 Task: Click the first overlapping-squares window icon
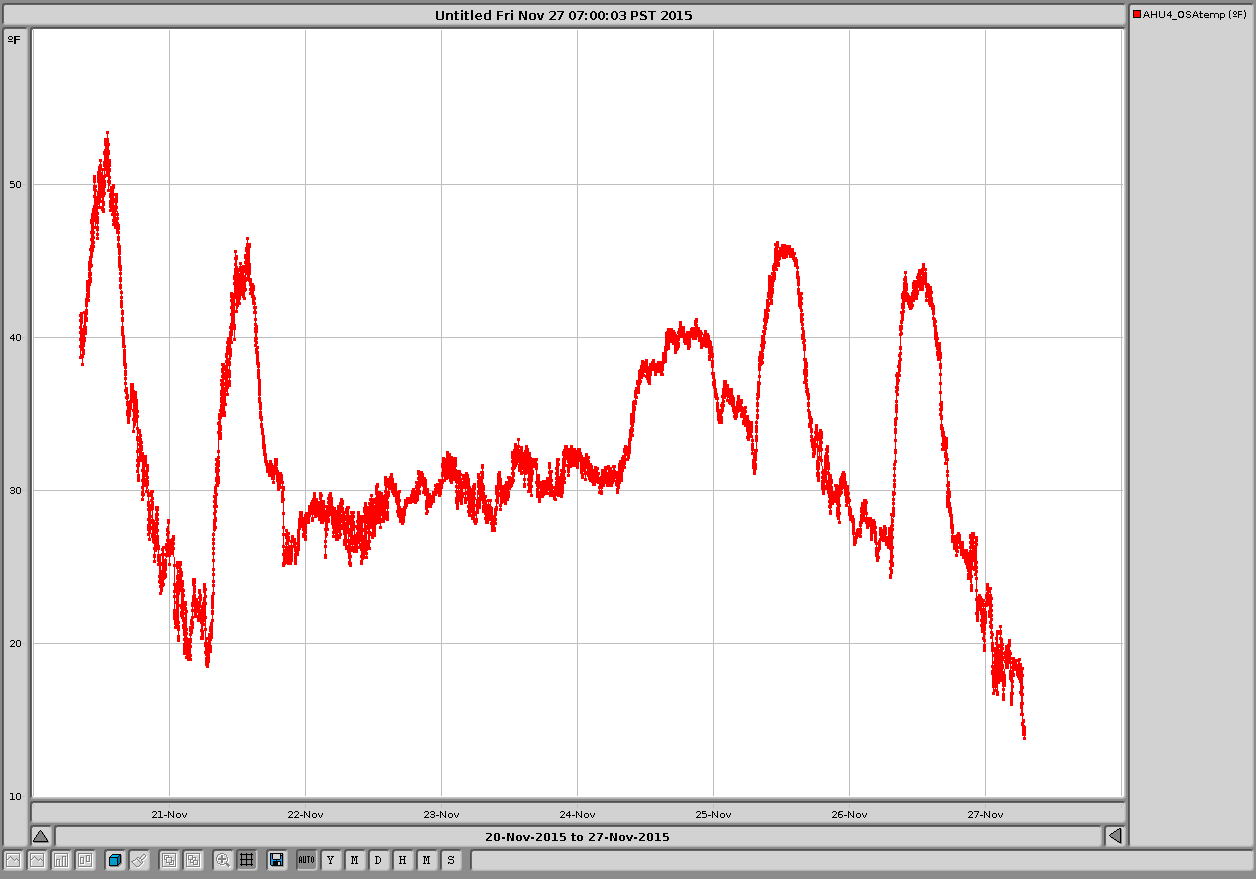point(169,860)
